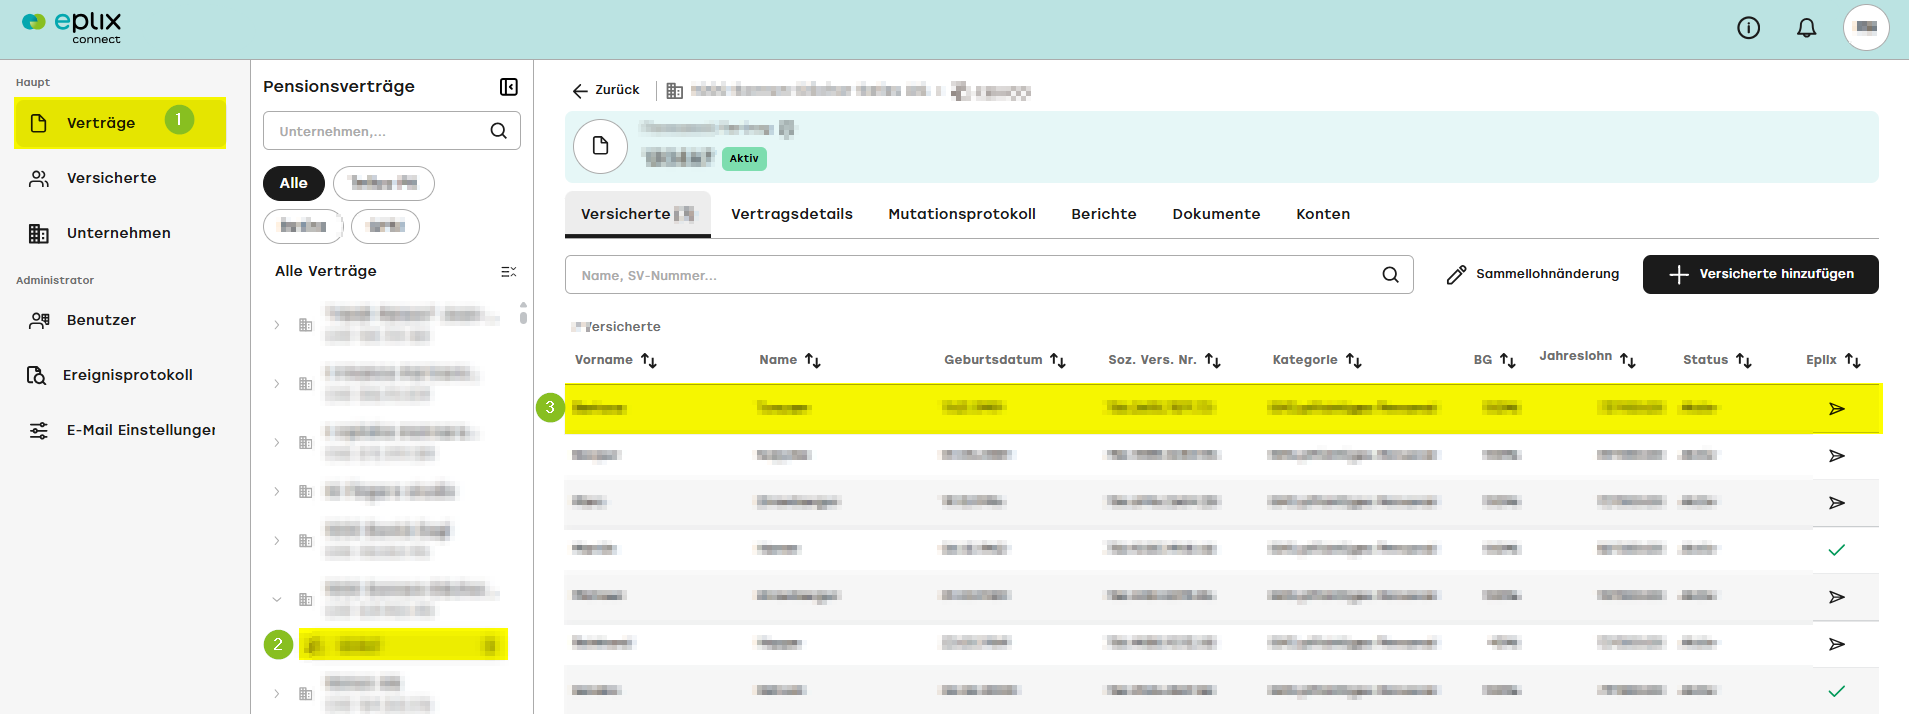Open the Versicherte tab
Screen dimensions: 1909x714
[637, 214]
